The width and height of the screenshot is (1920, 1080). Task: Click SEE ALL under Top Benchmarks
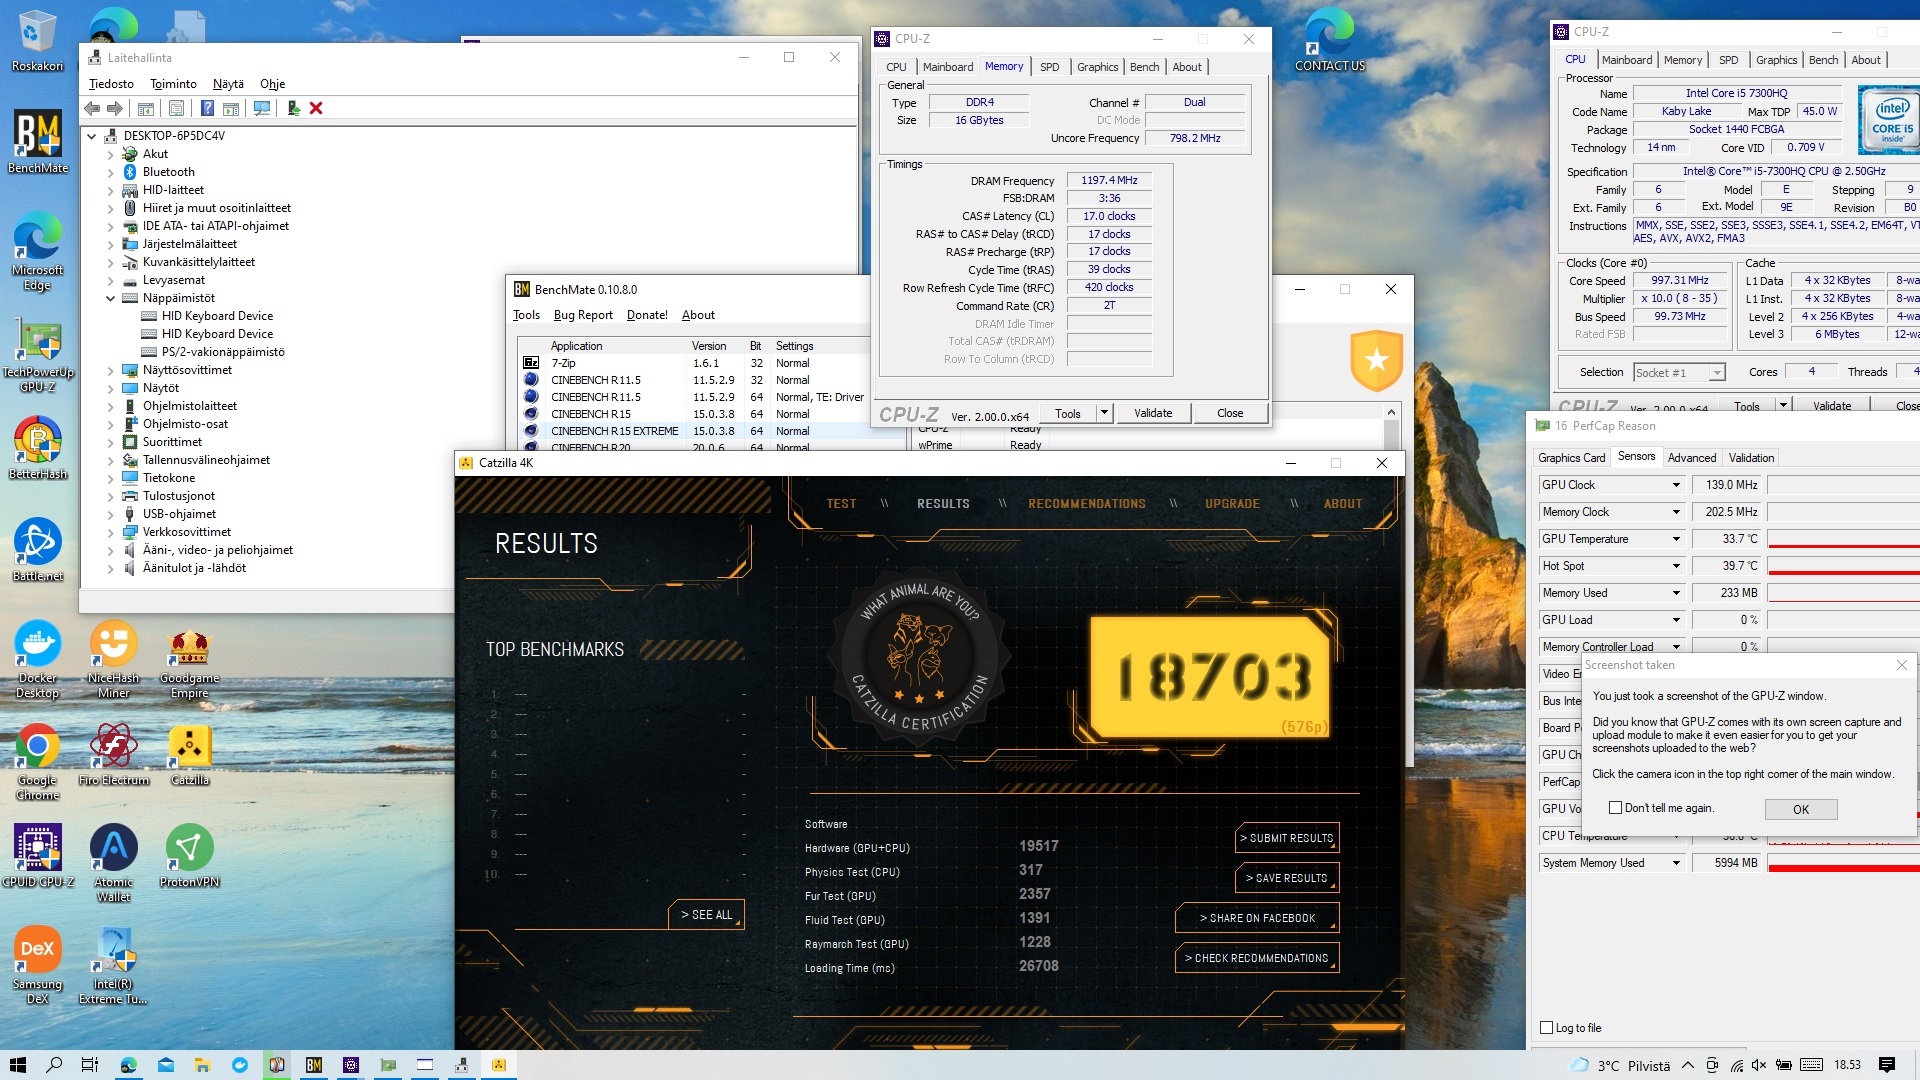[706, 914]
